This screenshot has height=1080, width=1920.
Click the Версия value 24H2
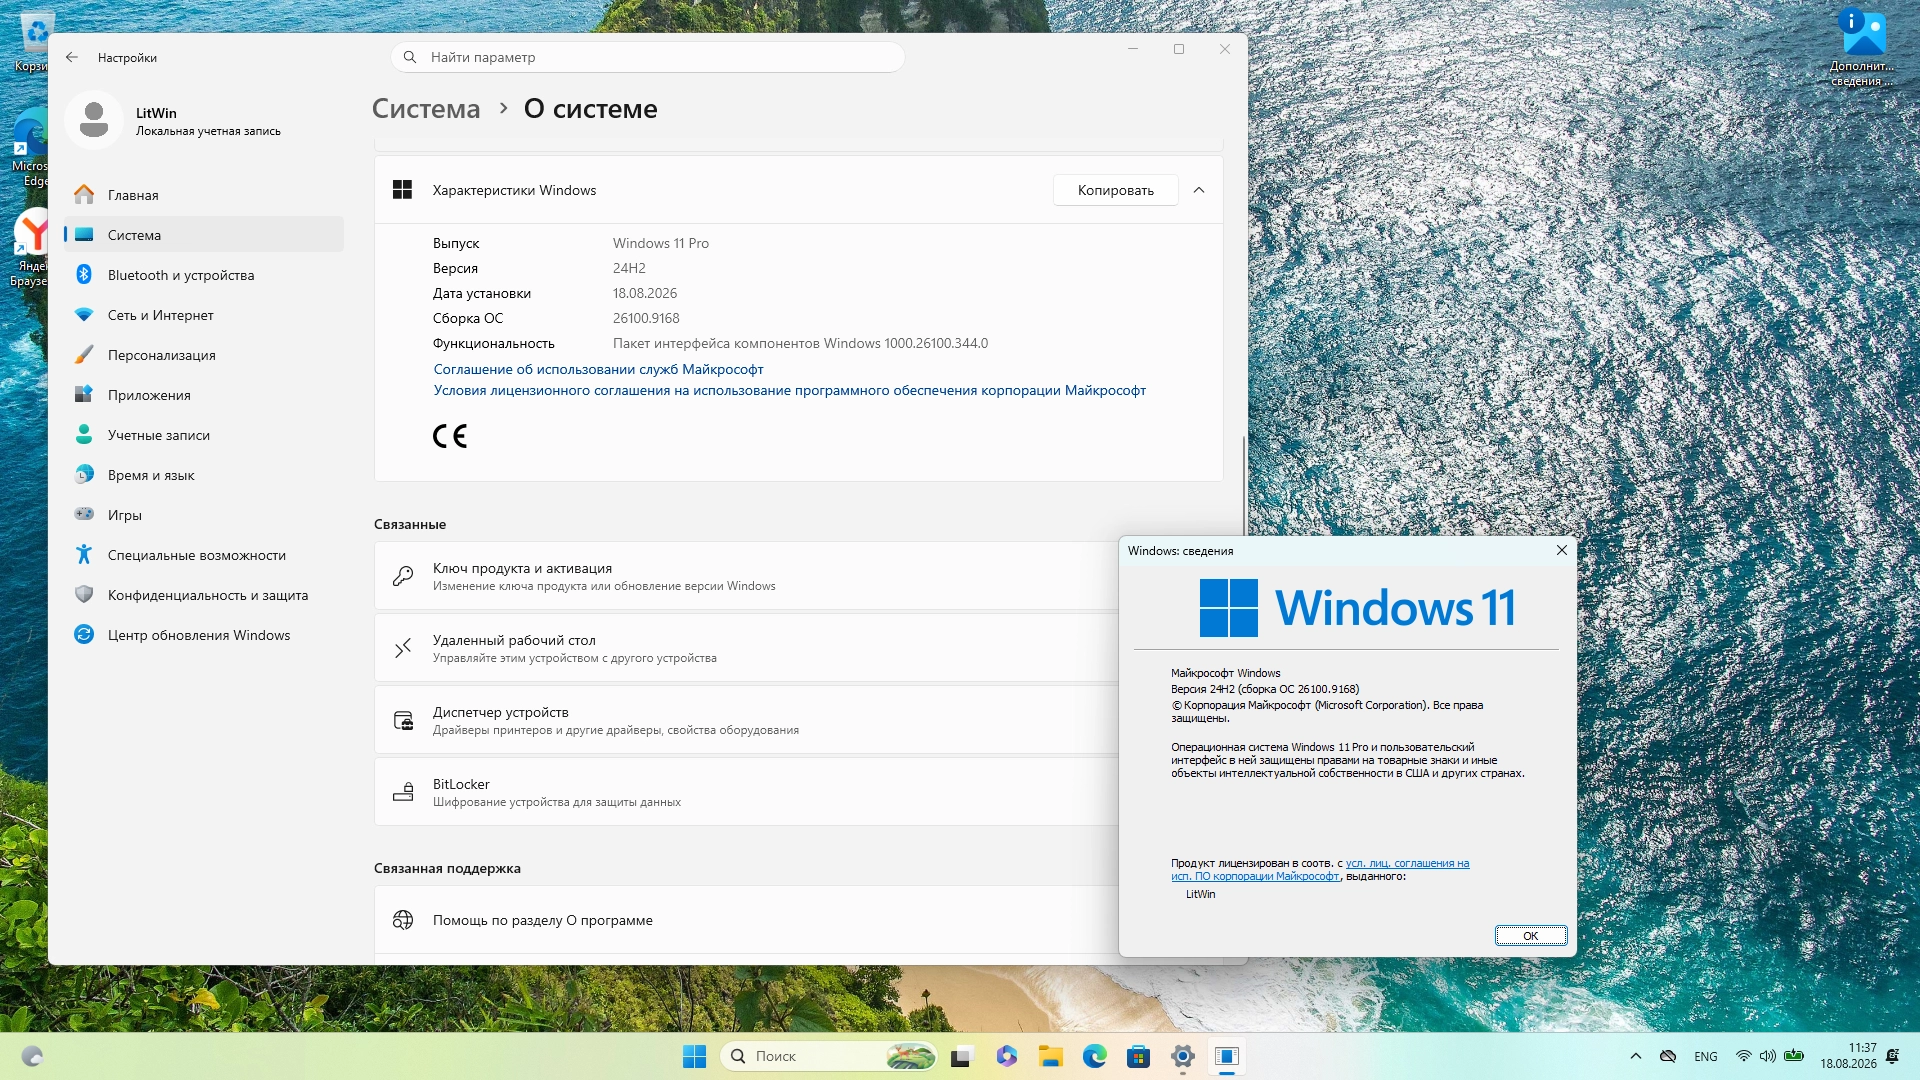[x=629, y=268]
